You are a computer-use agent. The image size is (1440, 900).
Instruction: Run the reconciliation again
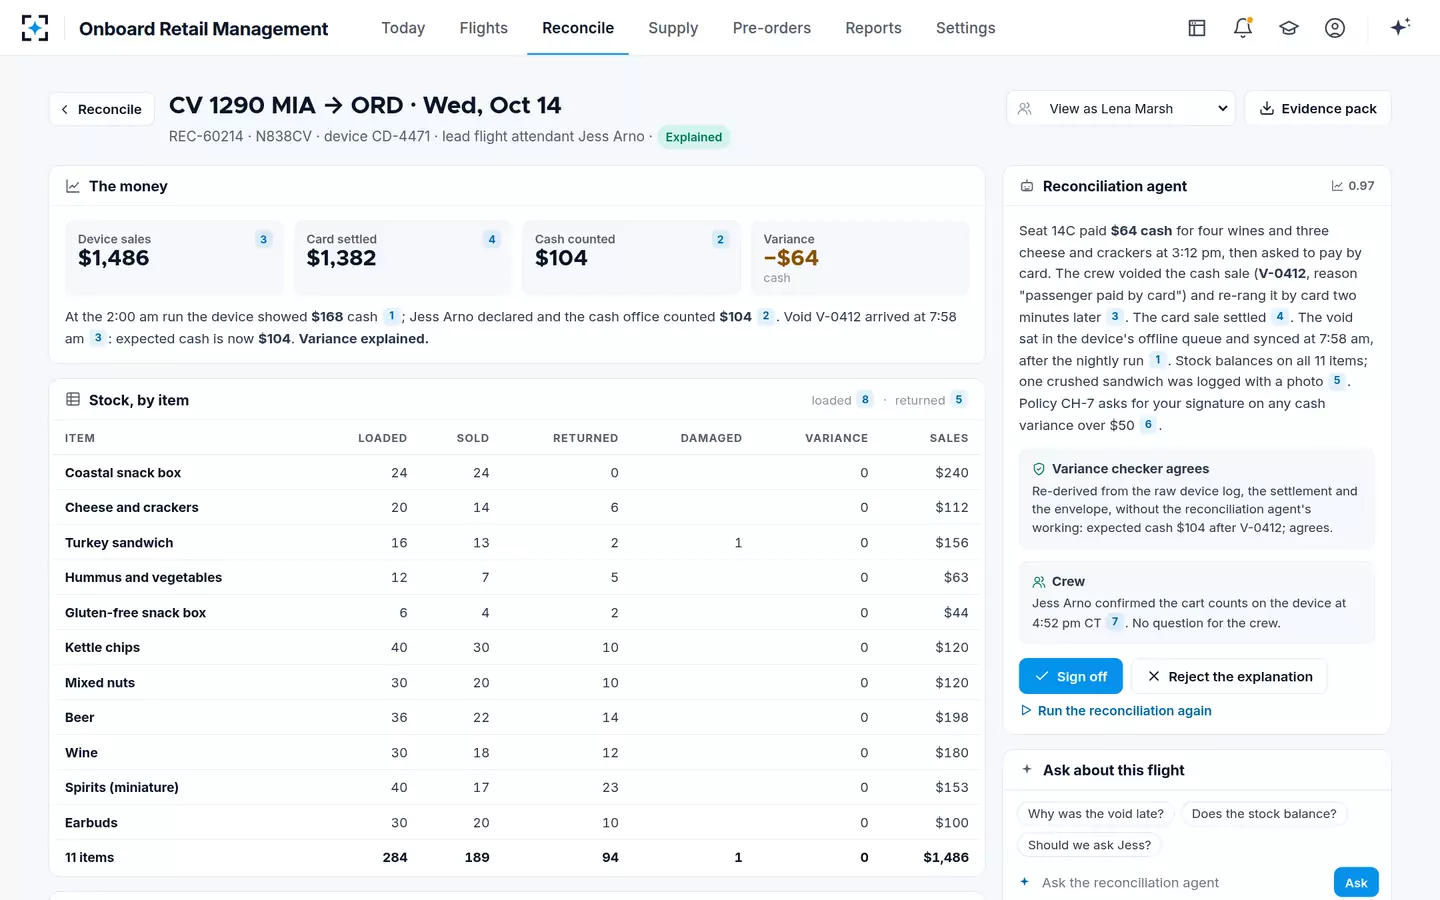coord(1116,711)
